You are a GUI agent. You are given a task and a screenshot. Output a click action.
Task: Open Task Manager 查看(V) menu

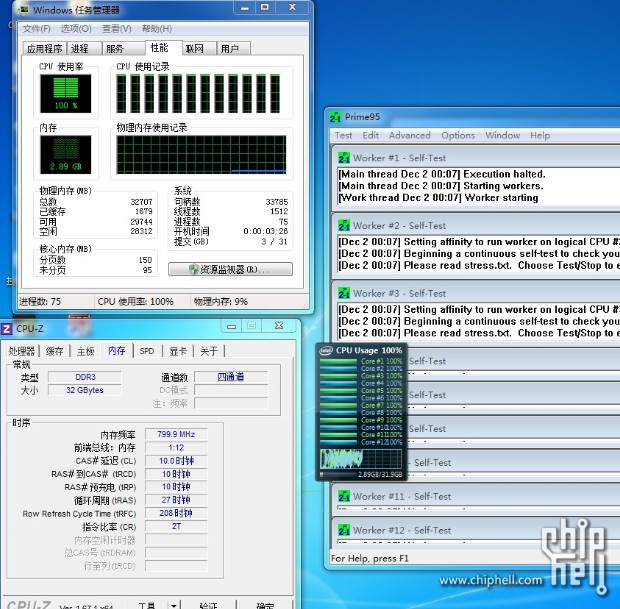coord(117,28)
